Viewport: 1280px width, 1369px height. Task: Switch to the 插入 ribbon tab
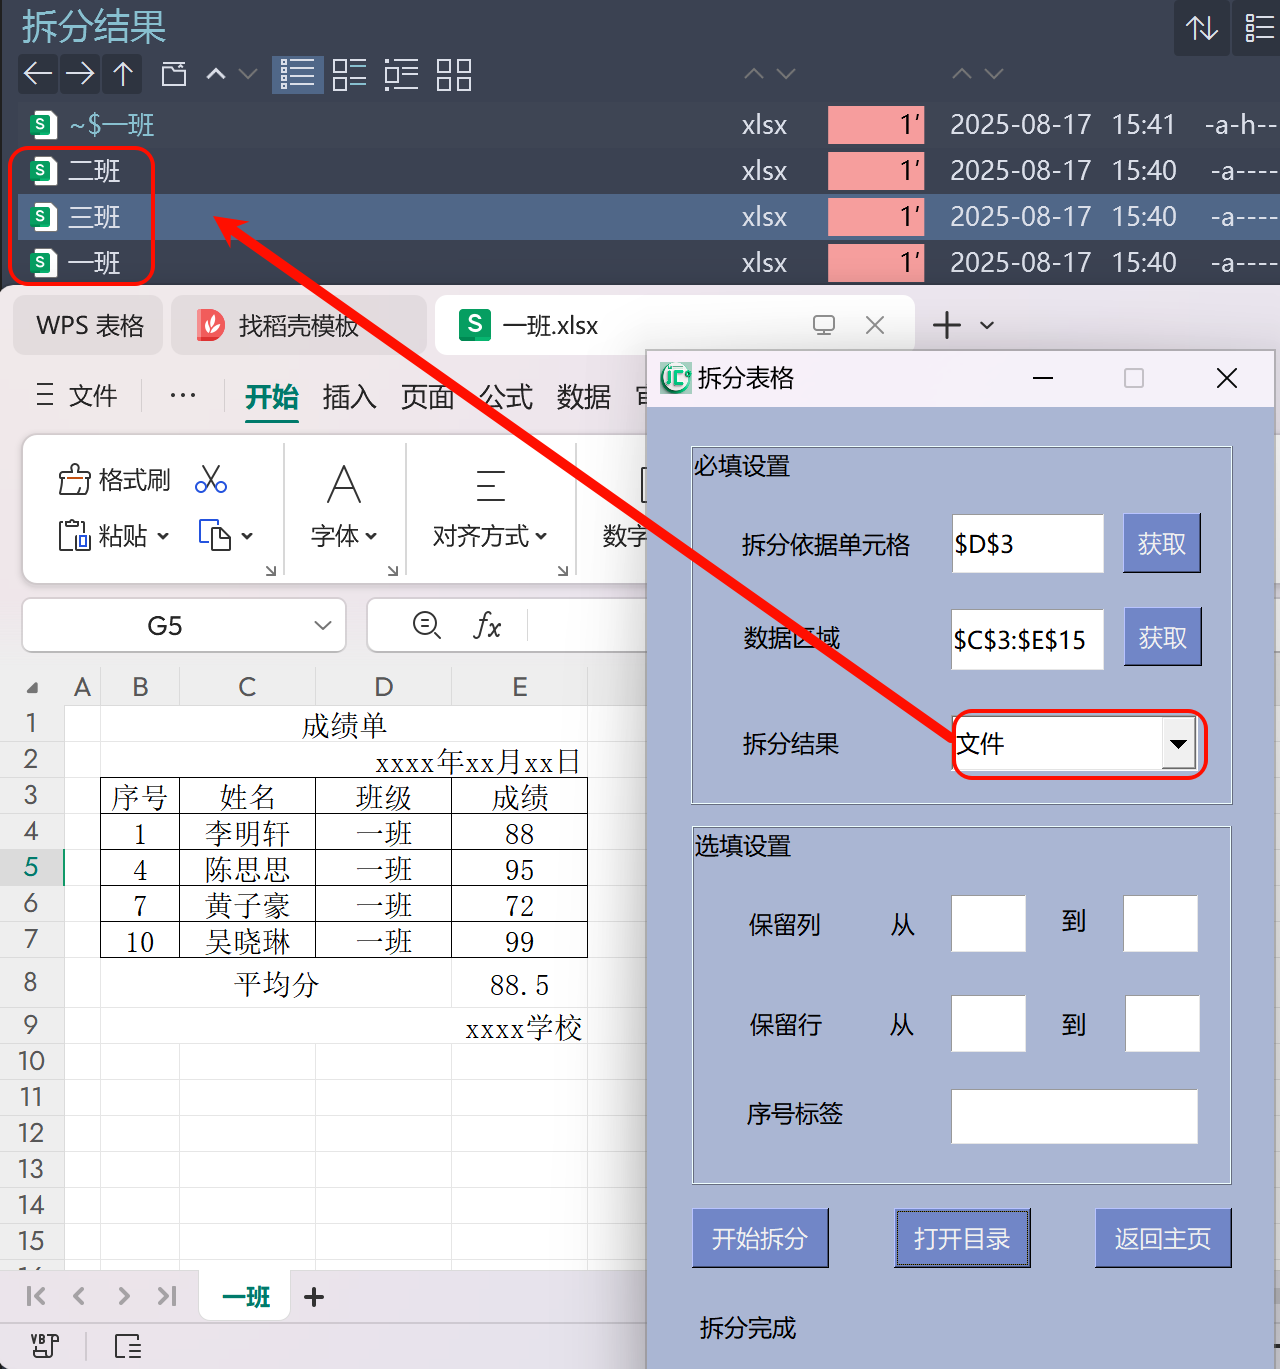(x=349, y=396)
